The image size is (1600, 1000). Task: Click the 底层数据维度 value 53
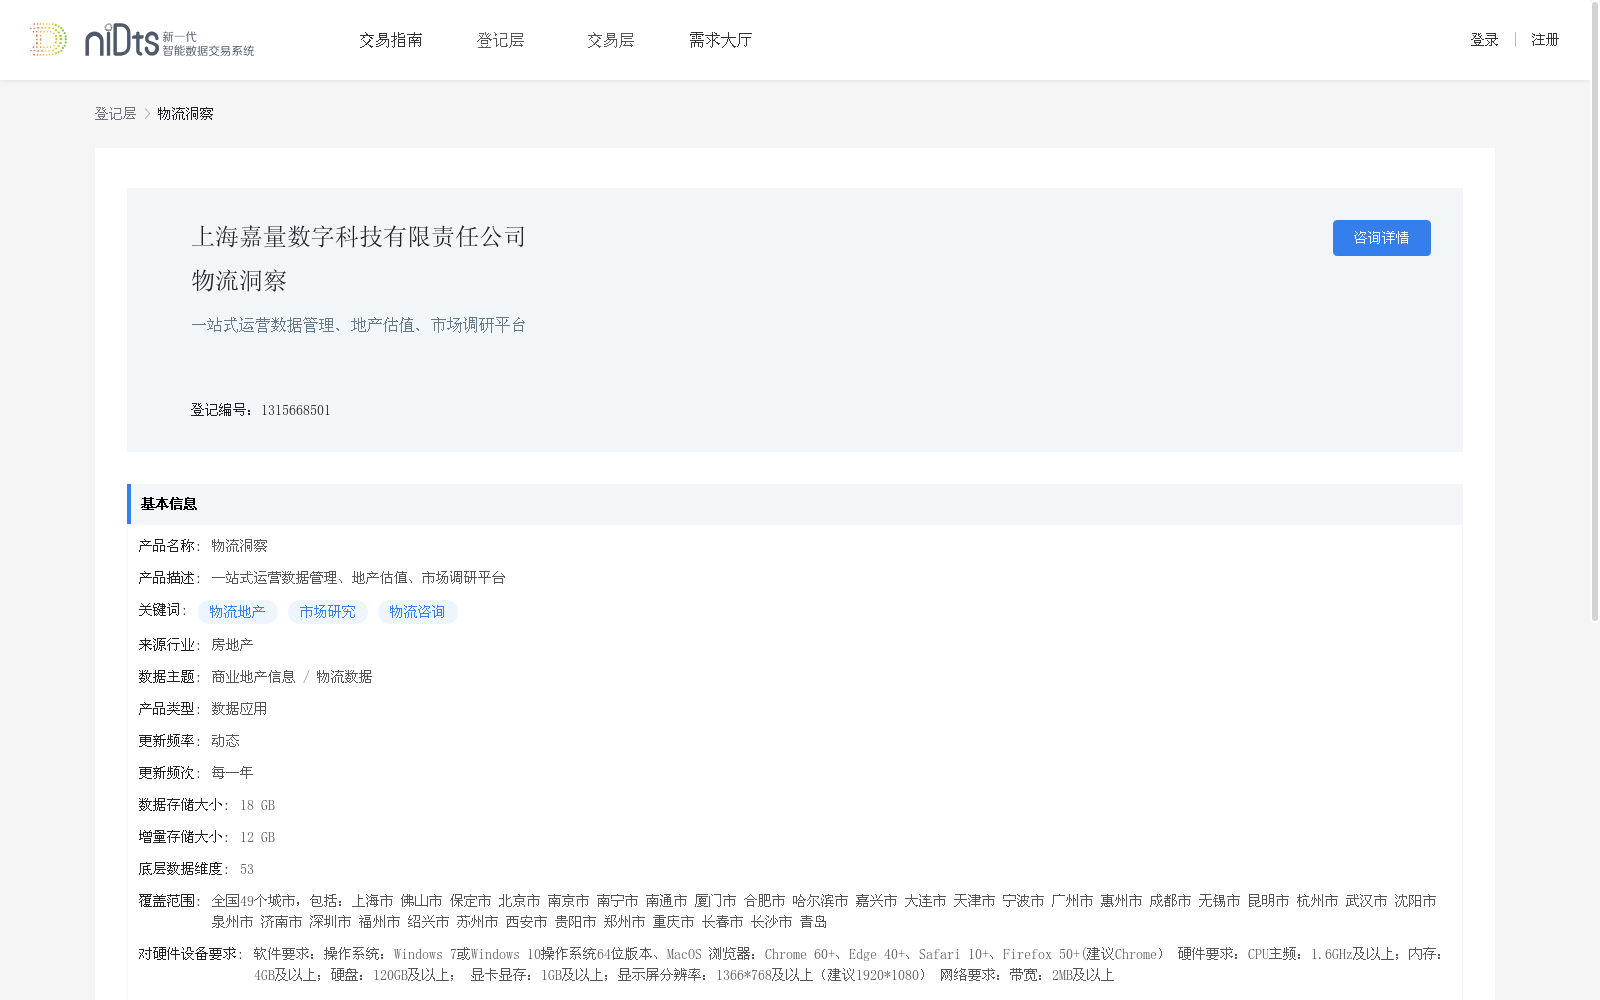pyautogui.click(x=246, y=869)
